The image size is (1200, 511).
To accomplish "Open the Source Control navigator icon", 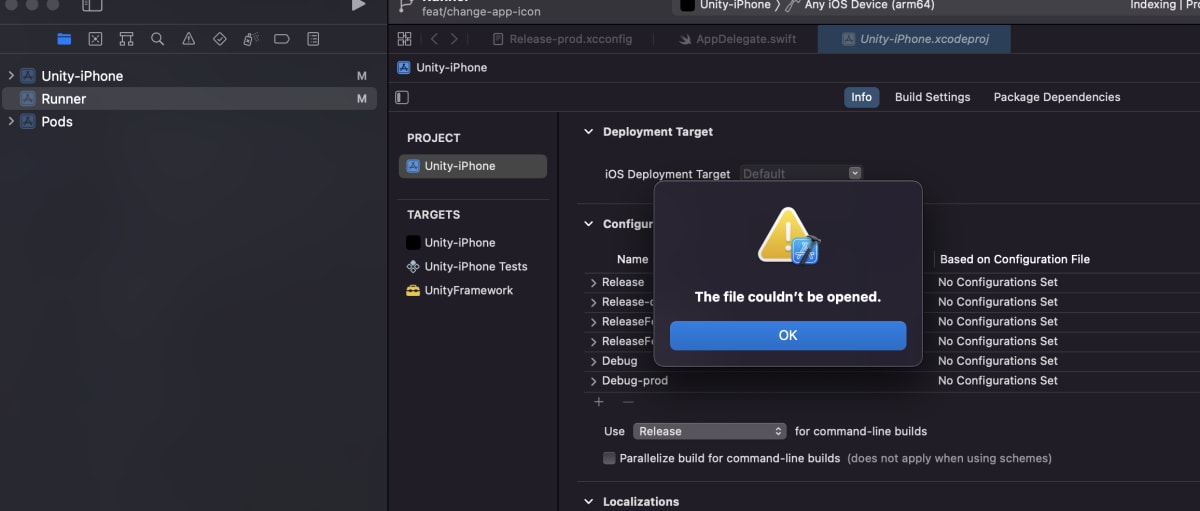I will [x=95, y=39].
